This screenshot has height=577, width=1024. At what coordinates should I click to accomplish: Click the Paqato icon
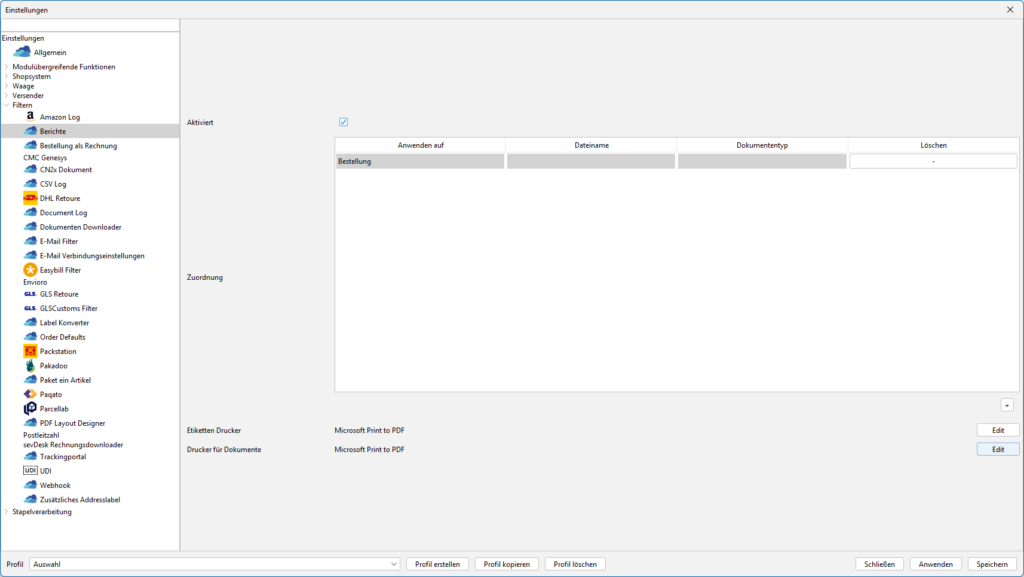click(x=30, y=394)
